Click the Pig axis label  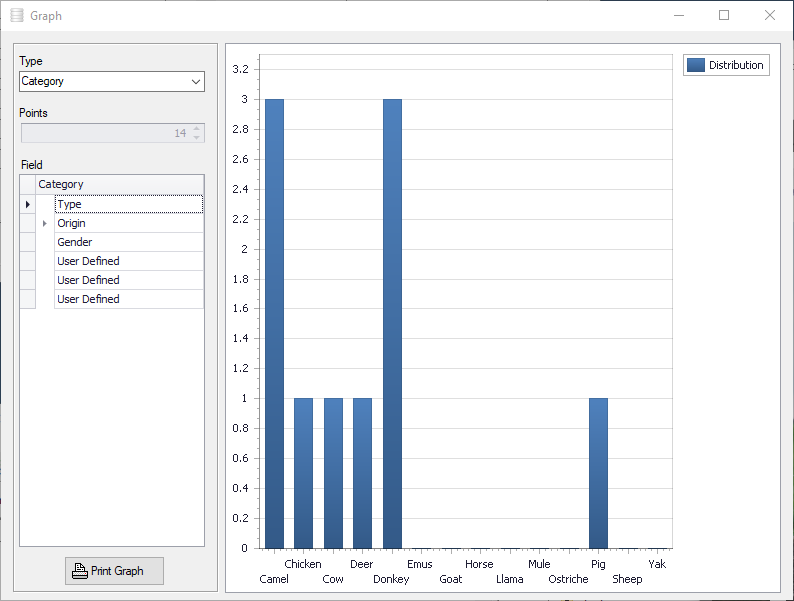click(x=598, y=564)
